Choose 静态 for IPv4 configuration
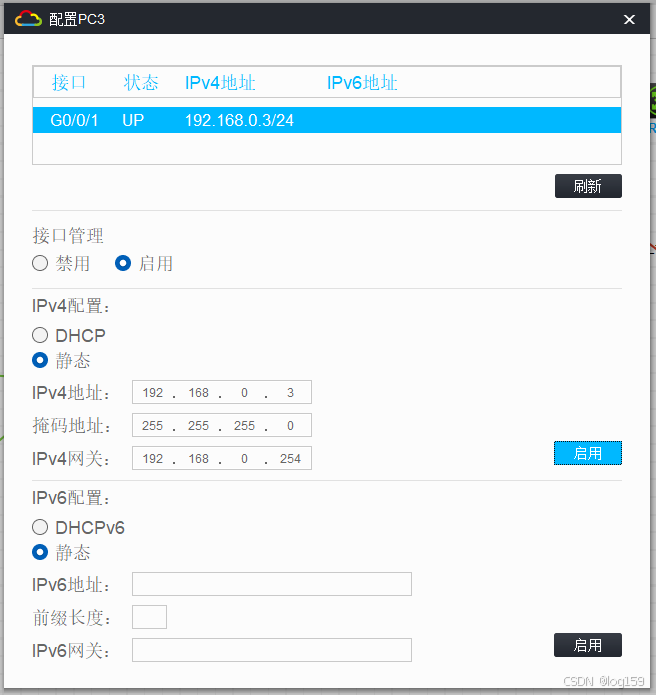The height and width of the screenshot is (695, 656). click(40, 360)
